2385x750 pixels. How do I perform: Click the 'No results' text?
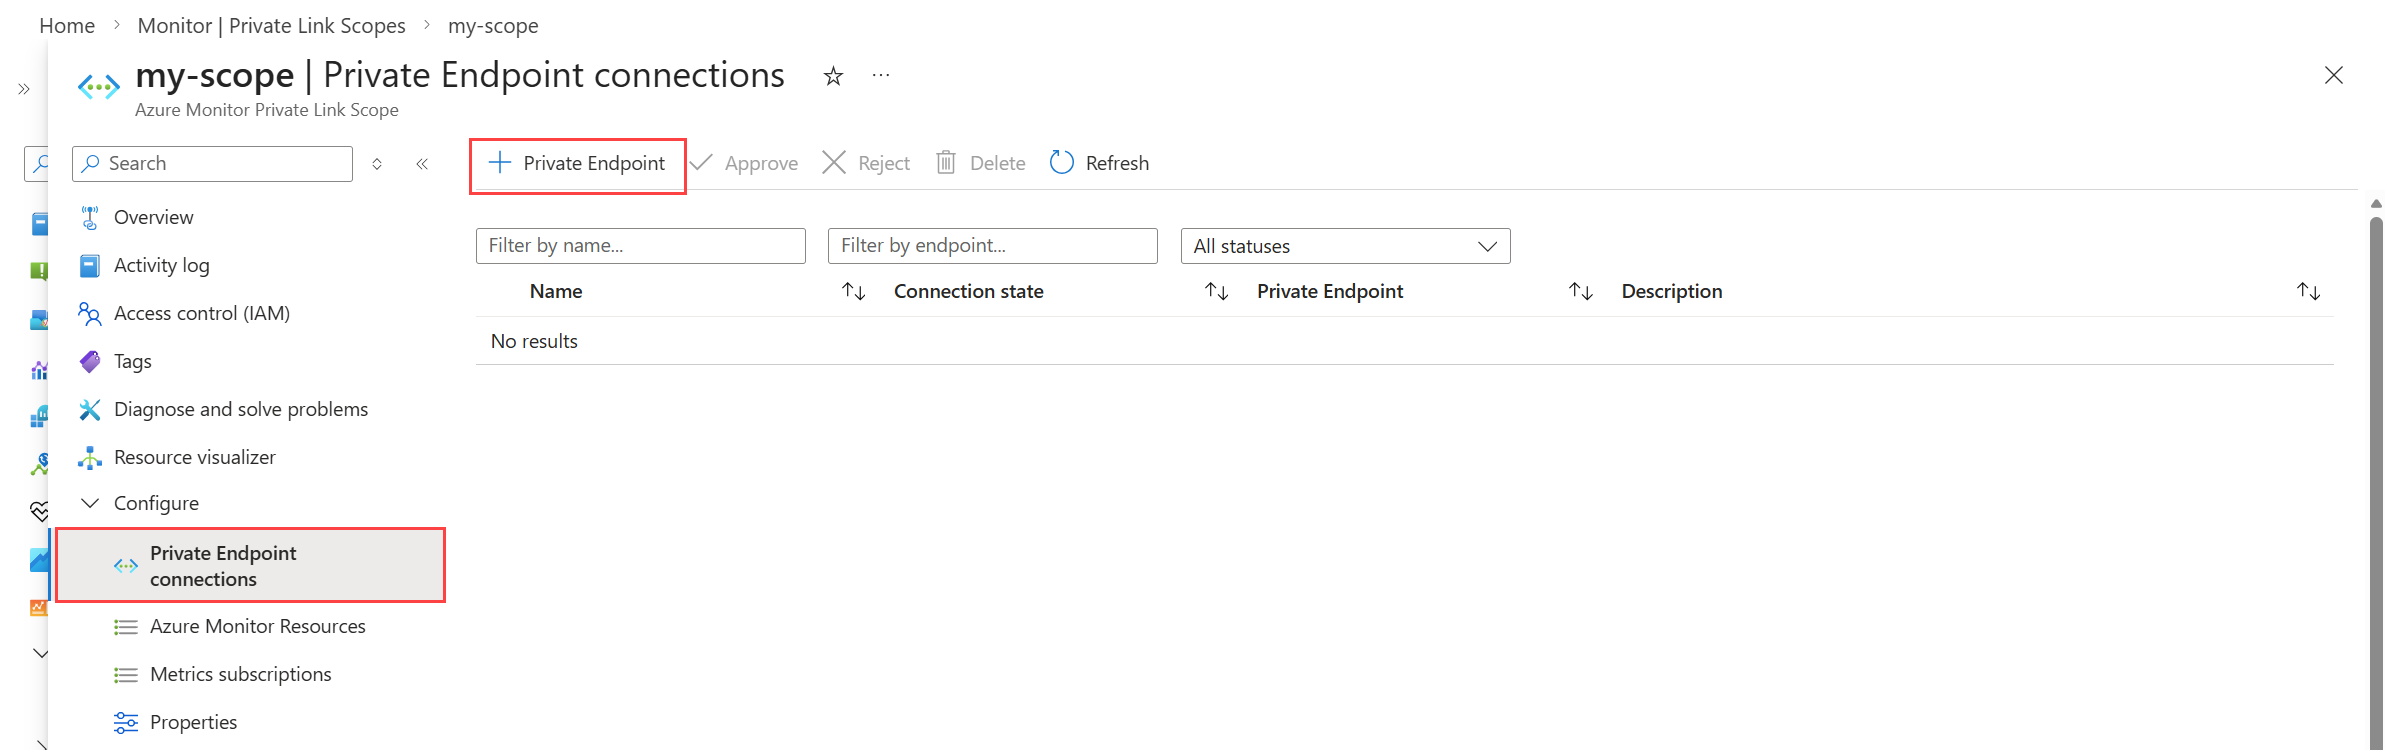(534, 341)
